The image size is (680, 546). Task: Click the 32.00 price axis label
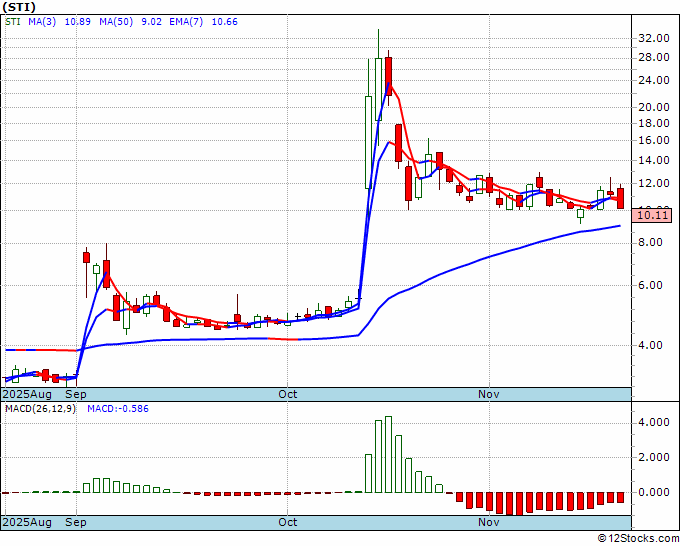click(654, 38)
